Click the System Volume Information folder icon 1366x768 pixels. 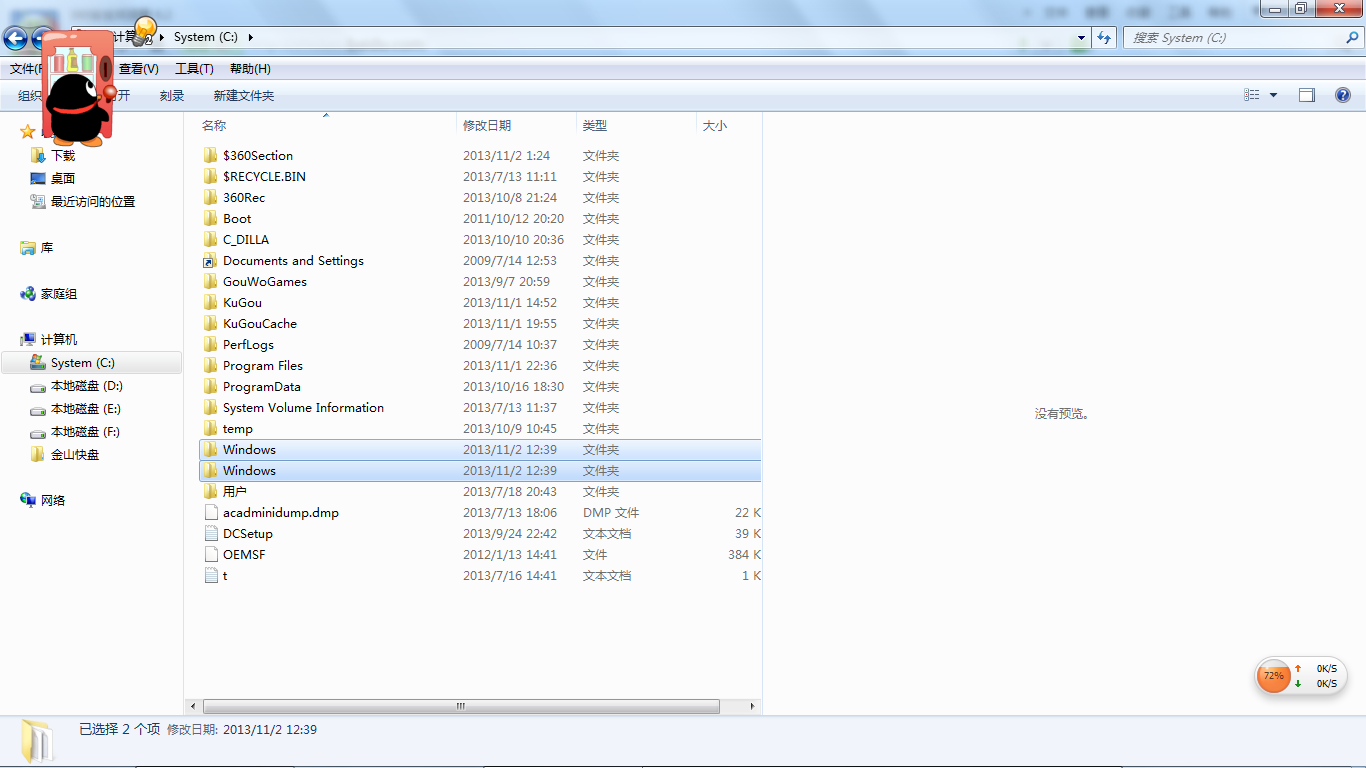[210, 407]
